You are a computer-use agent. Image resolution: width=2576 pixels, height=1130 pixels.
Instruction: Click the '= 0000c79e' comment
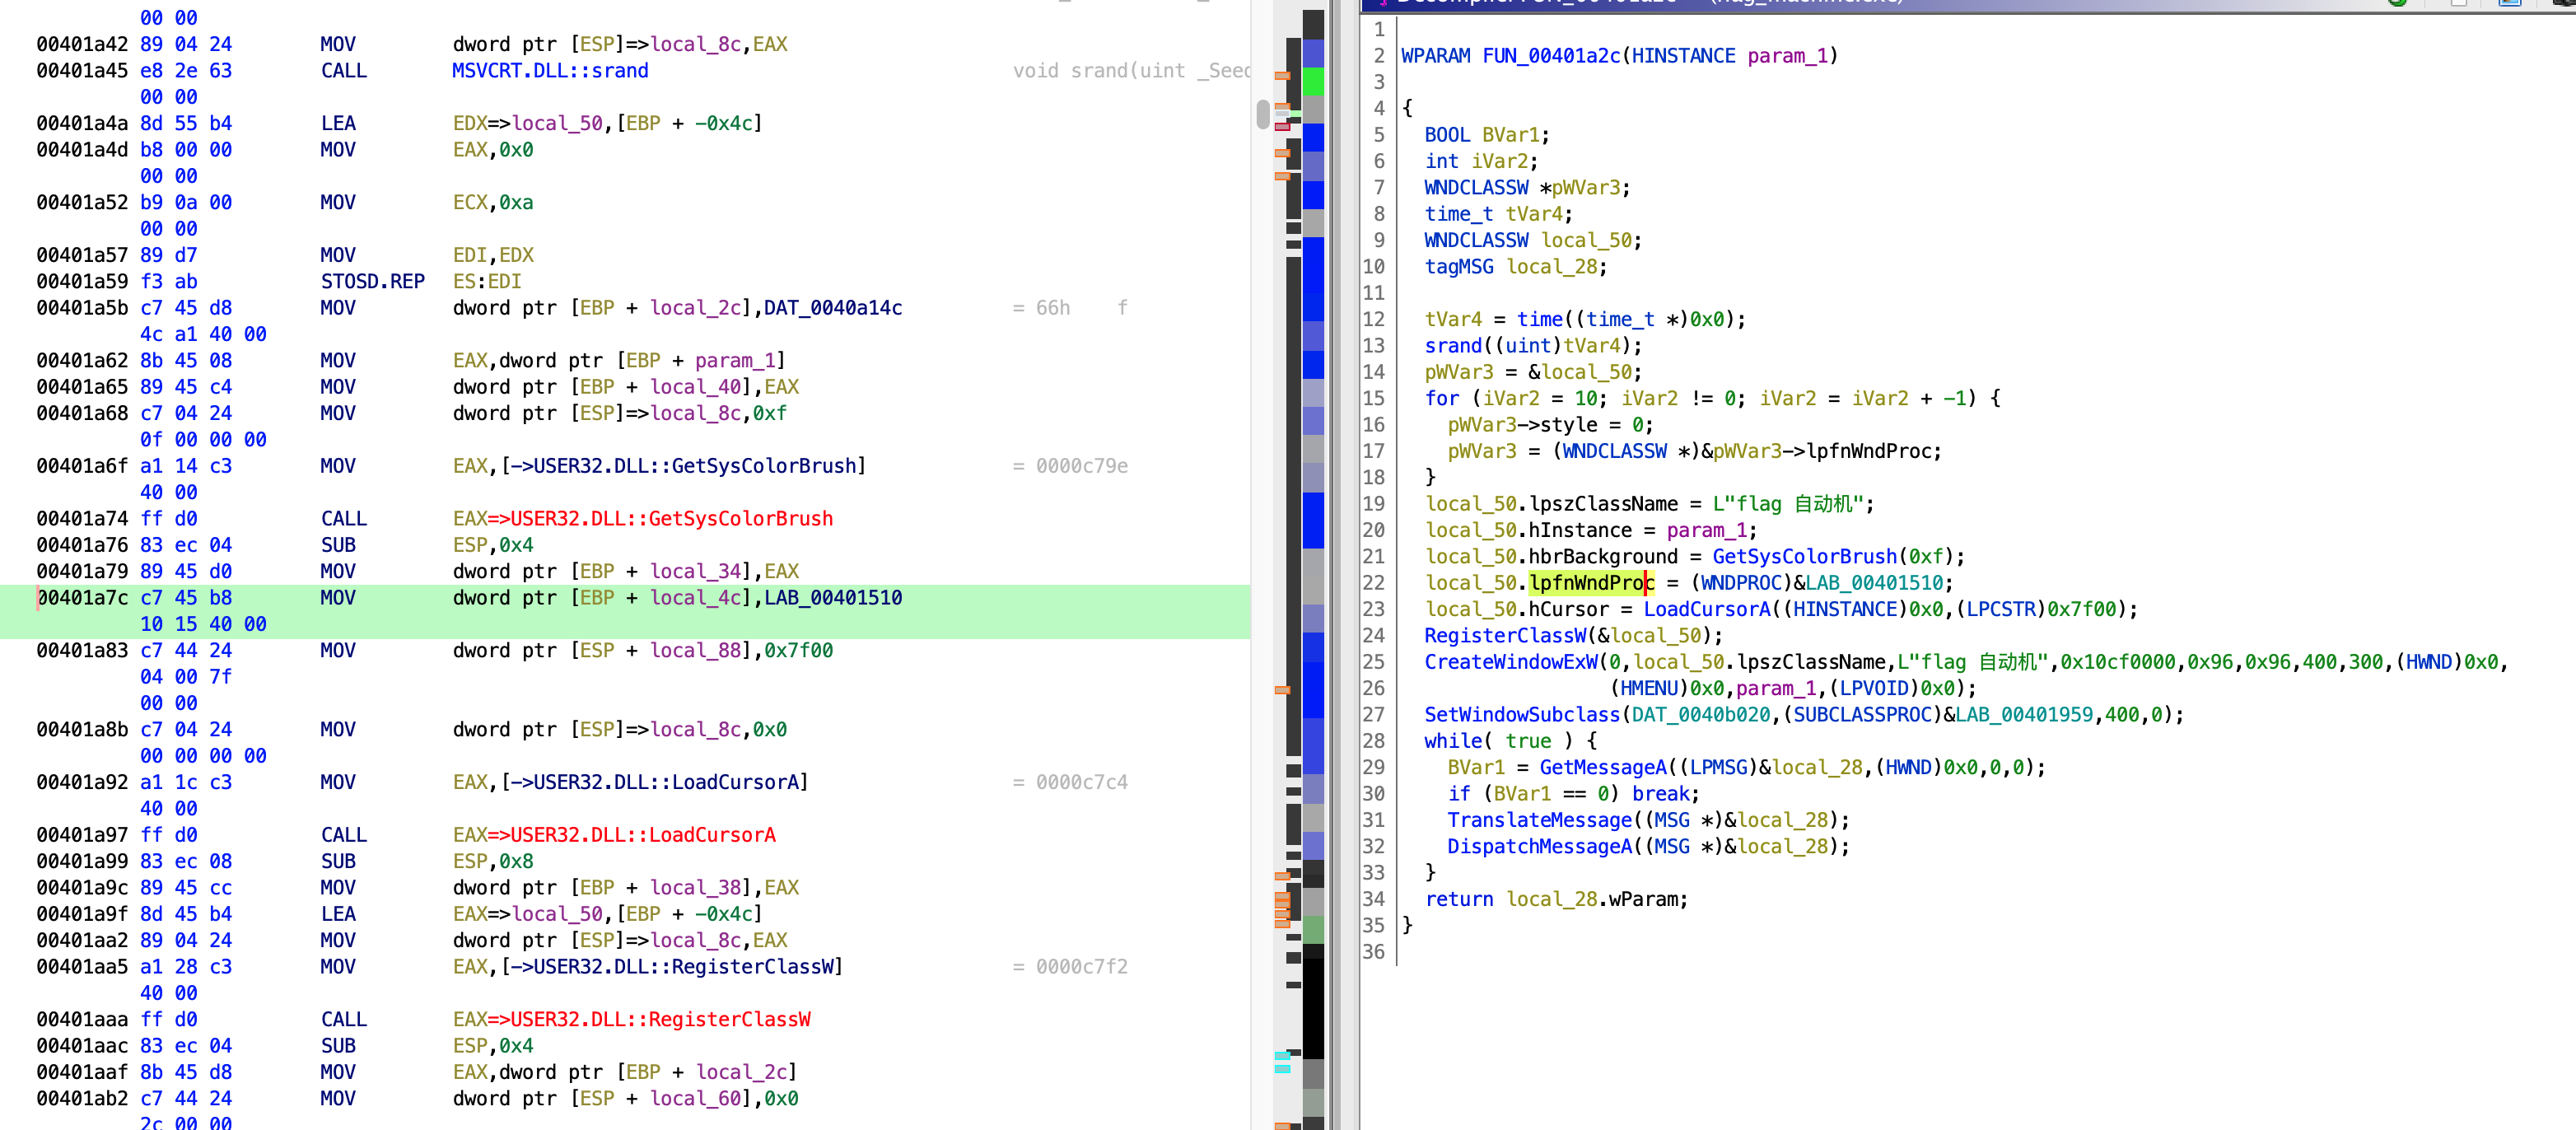click(1070, 466)
